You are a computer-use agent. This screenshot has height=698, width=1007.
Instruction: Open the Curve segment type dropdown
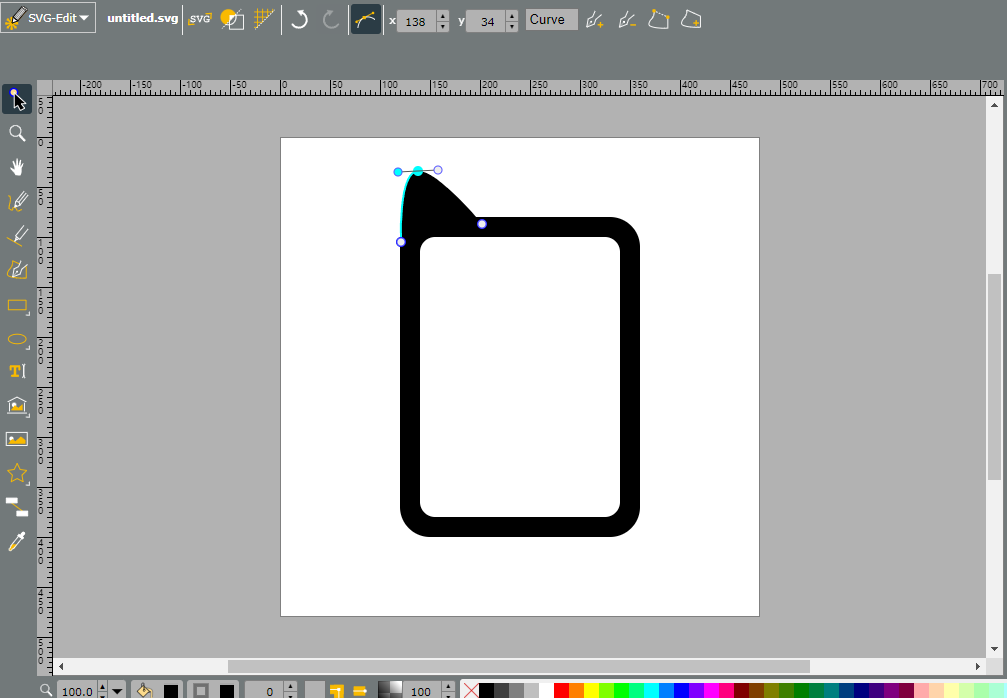(552, 20)
